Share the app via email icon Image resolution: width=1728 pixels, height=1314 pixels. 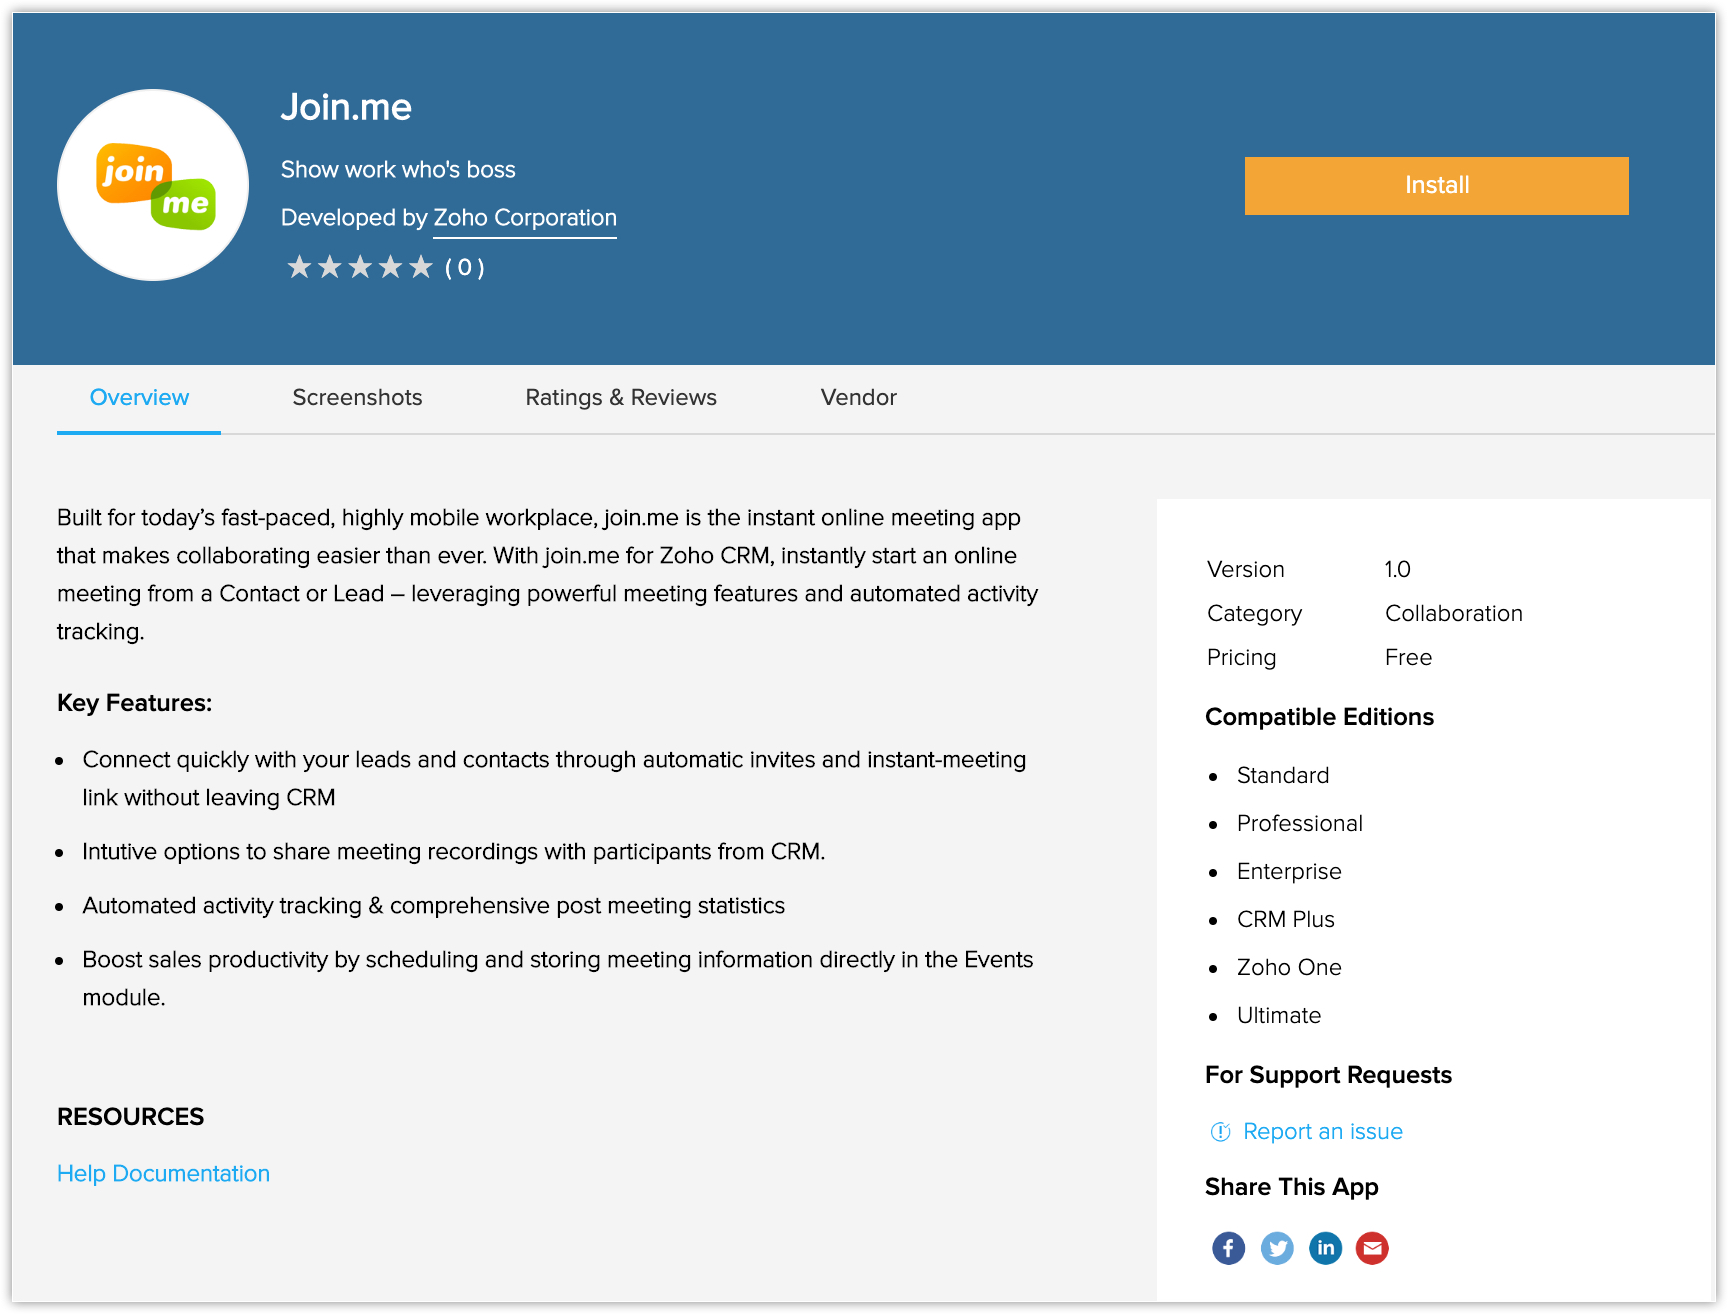[1372, 1248]
